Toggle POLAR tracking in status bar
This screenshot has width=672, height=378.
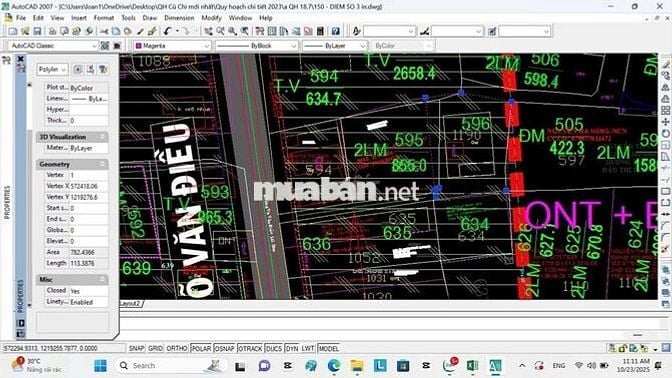click(x=201, y=348)
